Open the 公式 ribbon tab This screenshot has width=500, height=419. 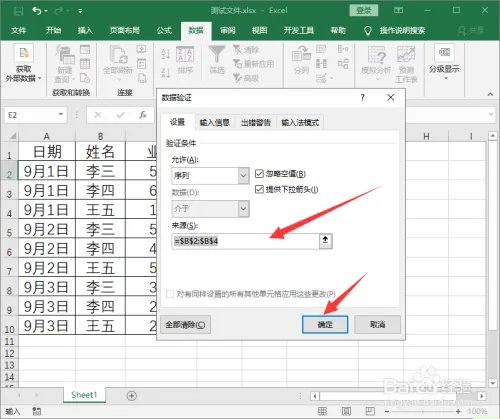pyautogui.click(x=164, y=31)
